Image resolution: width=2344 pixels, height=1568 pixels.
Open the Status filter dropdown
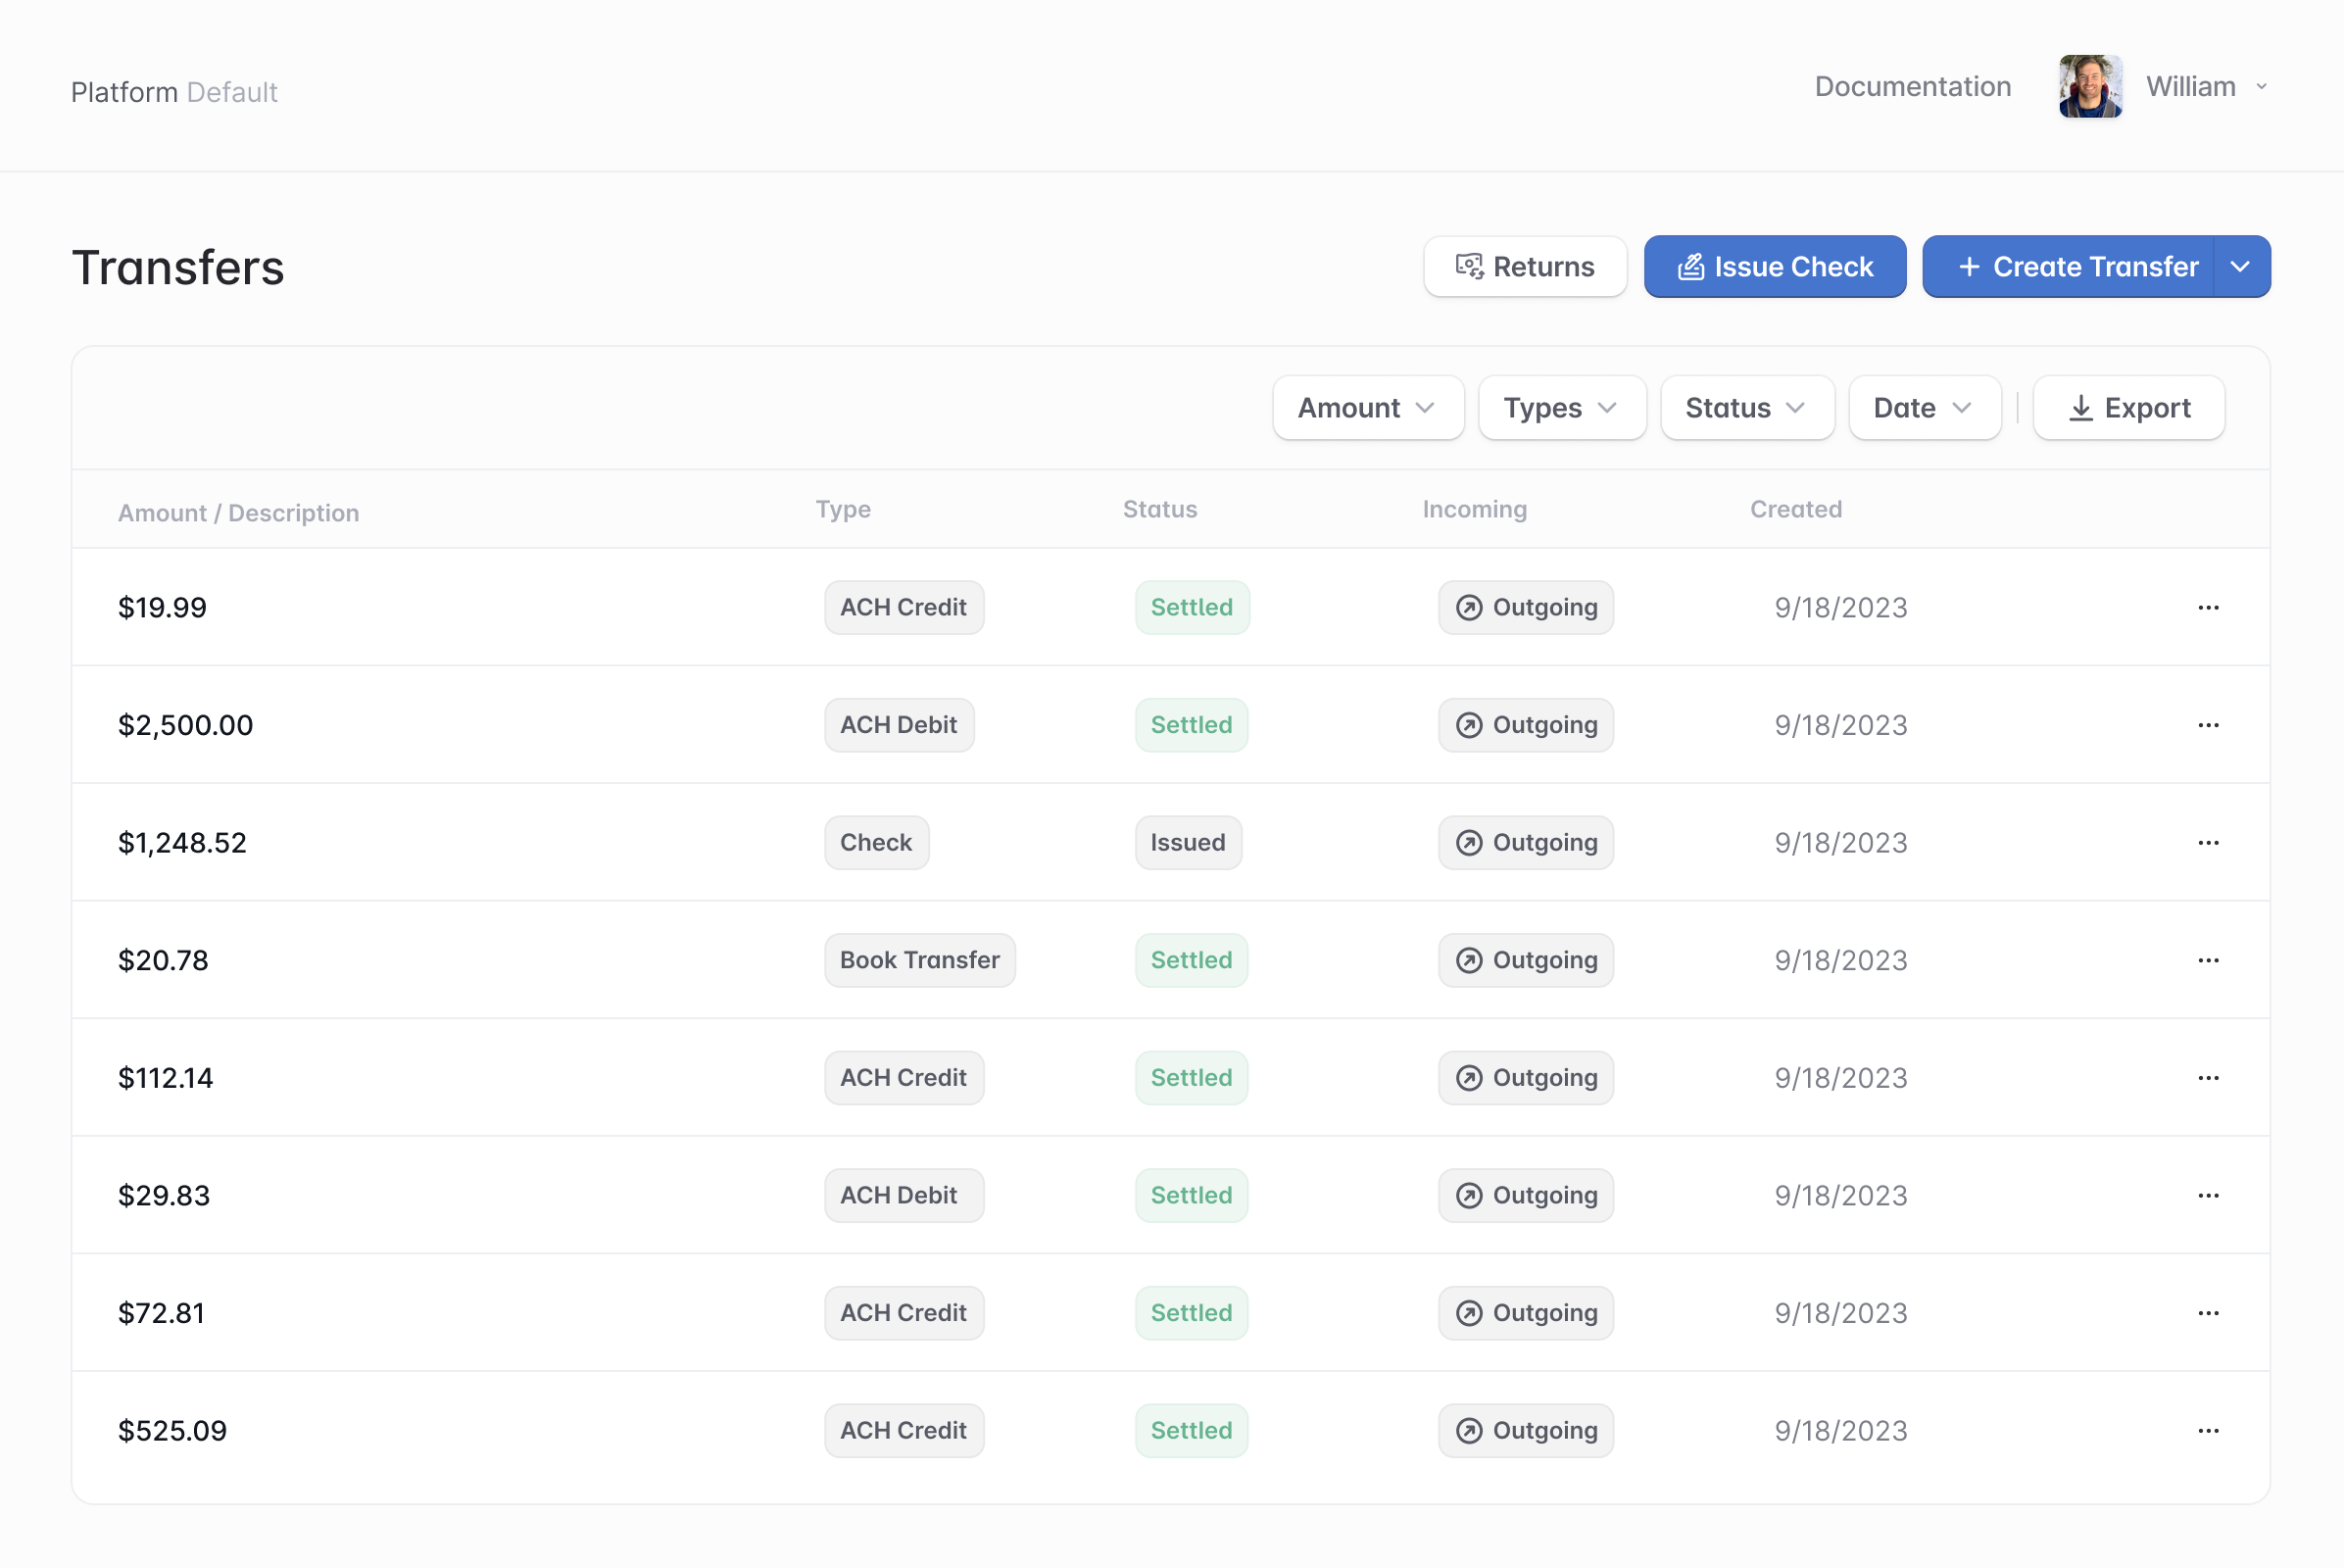point(1746,408)
